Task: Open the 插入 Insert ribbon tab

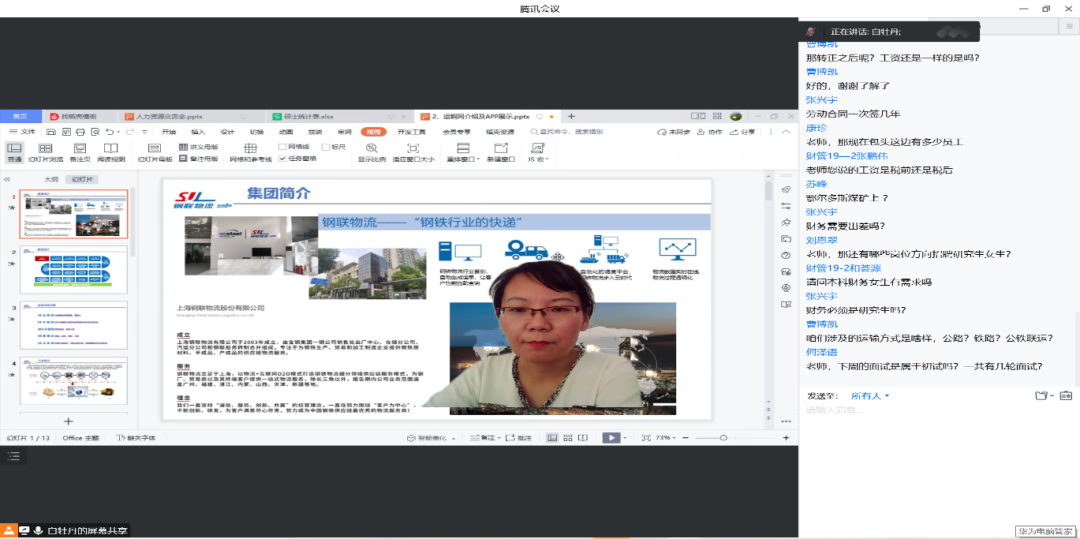Action: 198,132
